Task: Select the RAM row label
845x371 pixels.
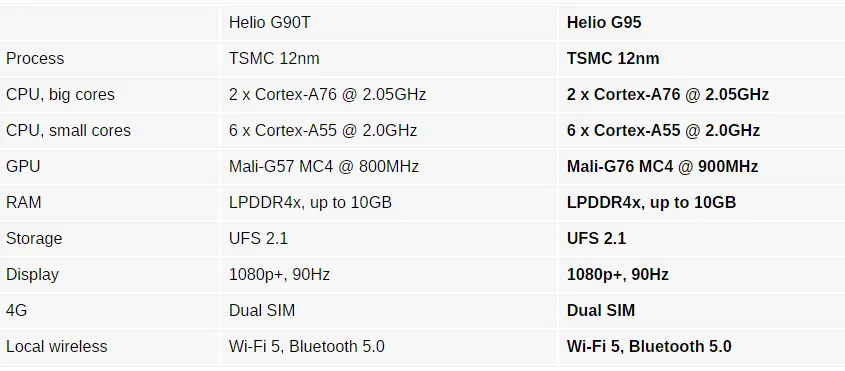Action: pos(24,202)
